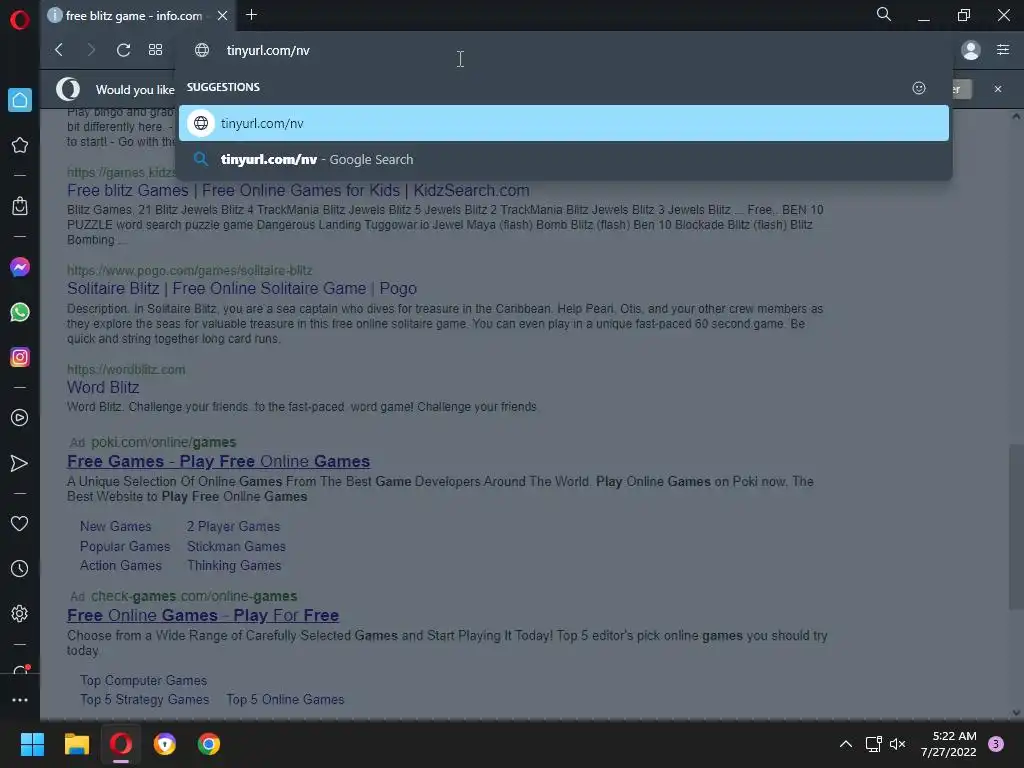Click the 'https://wordblitz.com' URL text
Screen dimensions: 1024x768
tap(126, 370)
